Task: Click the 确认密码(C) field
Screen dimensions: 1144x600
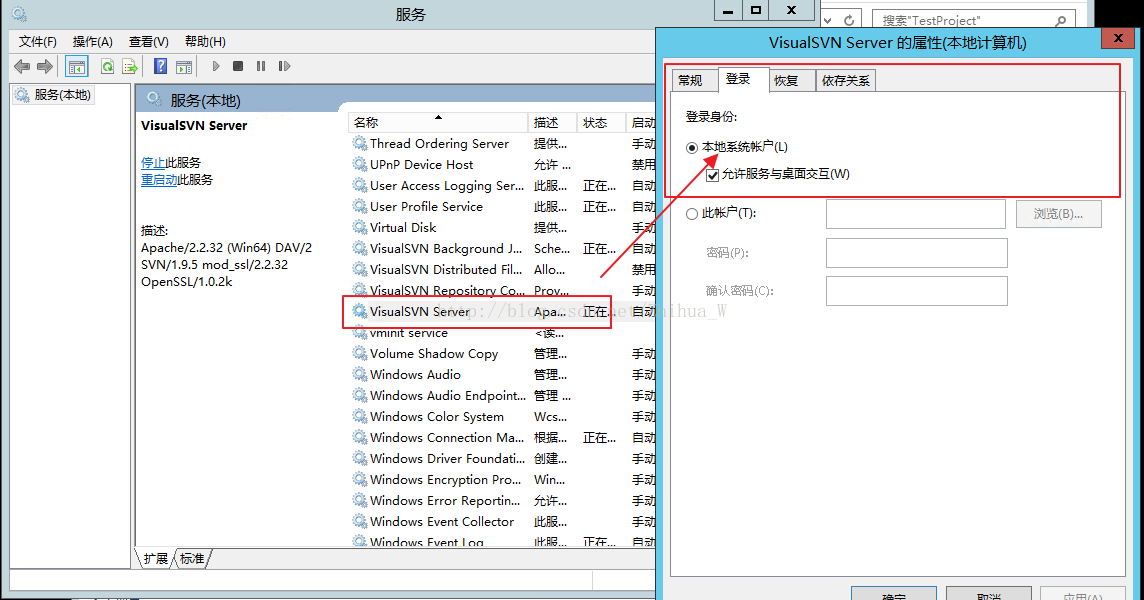Action: coord(916,291)
